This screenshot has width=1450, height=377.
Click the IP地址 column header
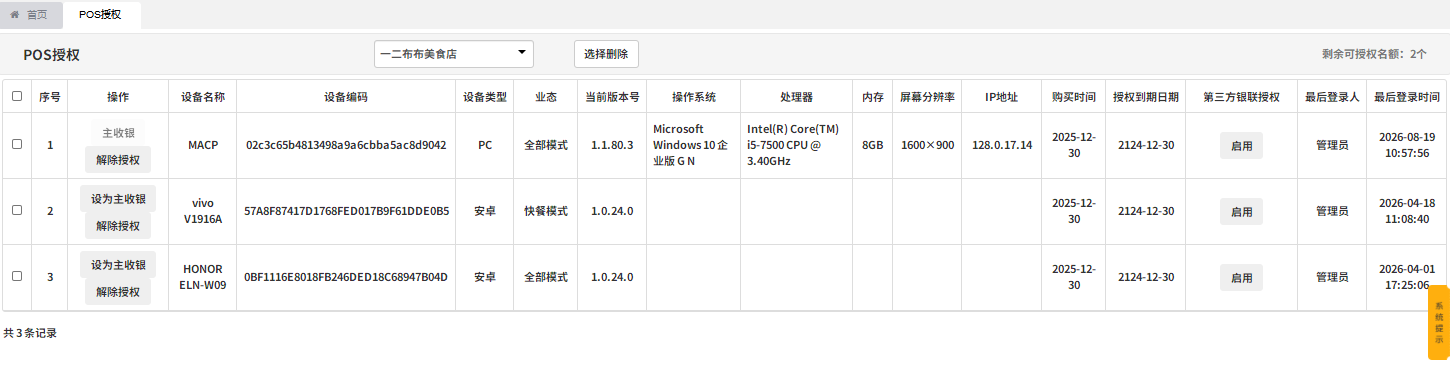(1002, 97)
